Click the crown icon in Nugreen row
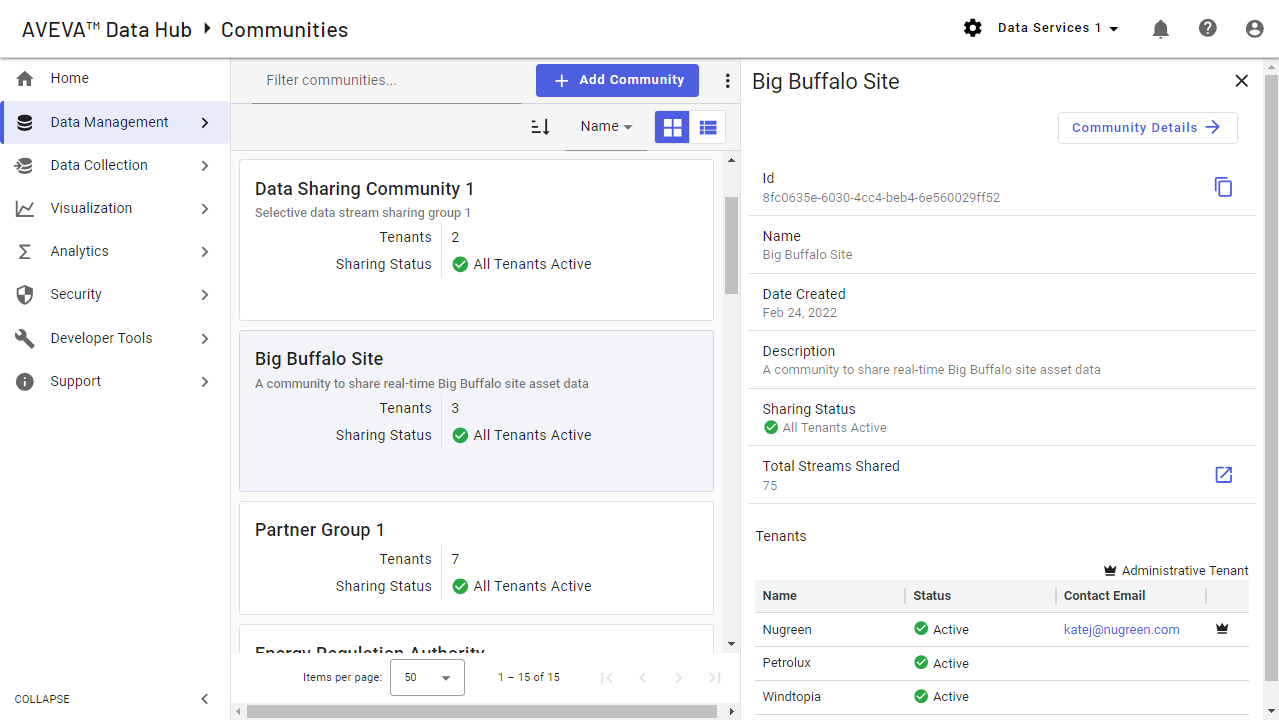Image resolution: width=1279 pixels, height=720 pixels. click(1221, 629)
